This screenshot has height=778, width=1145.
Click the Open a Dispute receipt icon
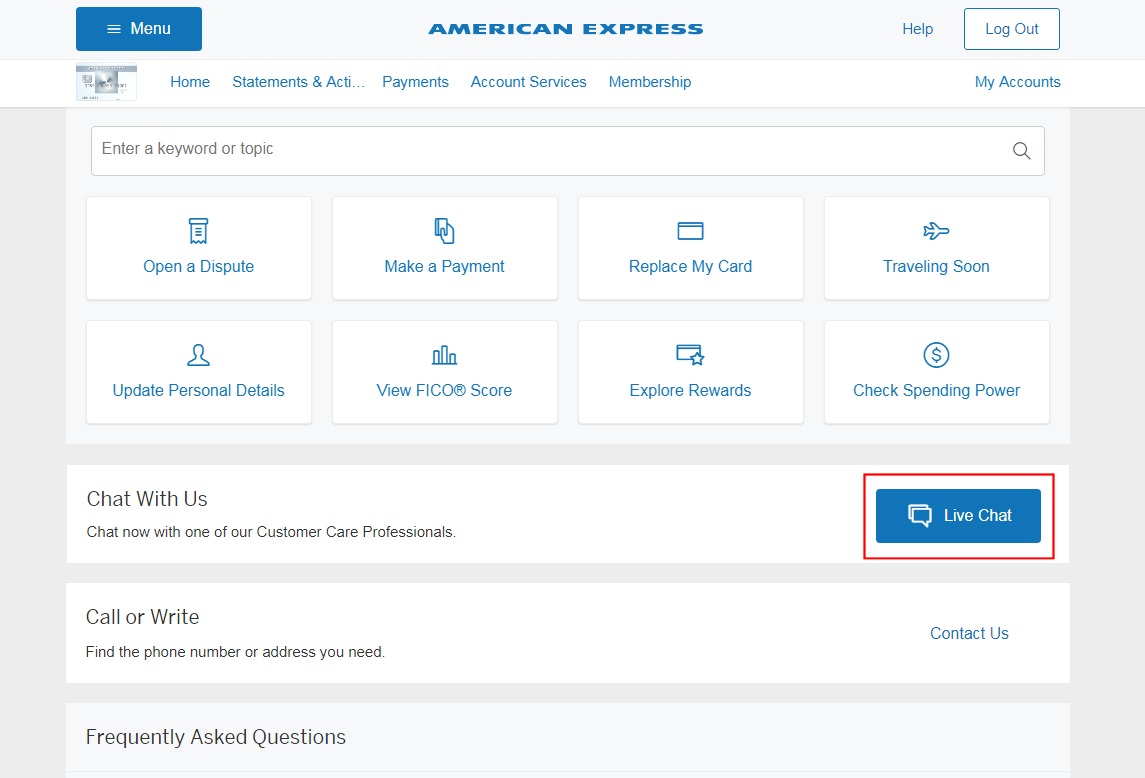click(x=199, y=231)
